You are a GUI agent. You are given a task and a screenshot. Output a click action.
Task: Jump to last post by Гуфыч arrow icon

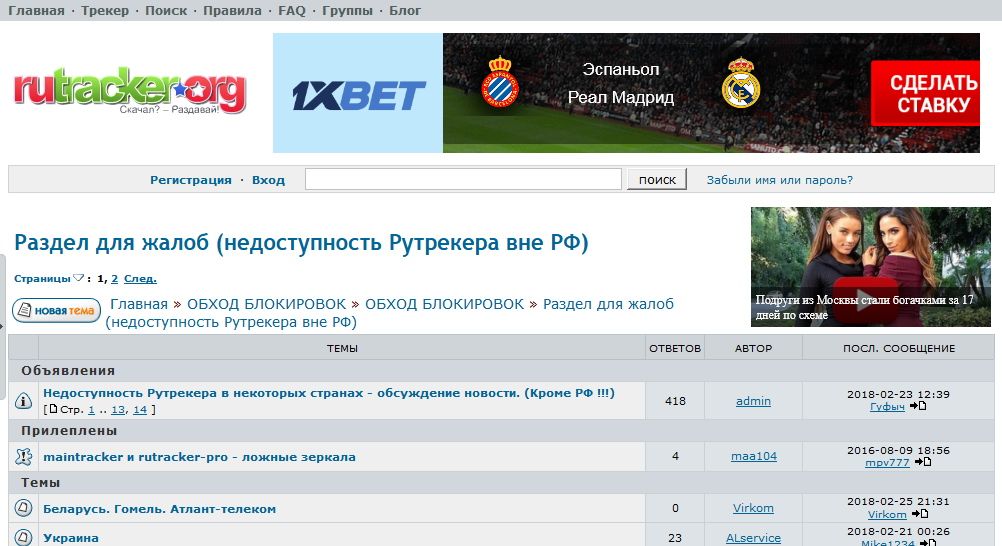(918, 406)
